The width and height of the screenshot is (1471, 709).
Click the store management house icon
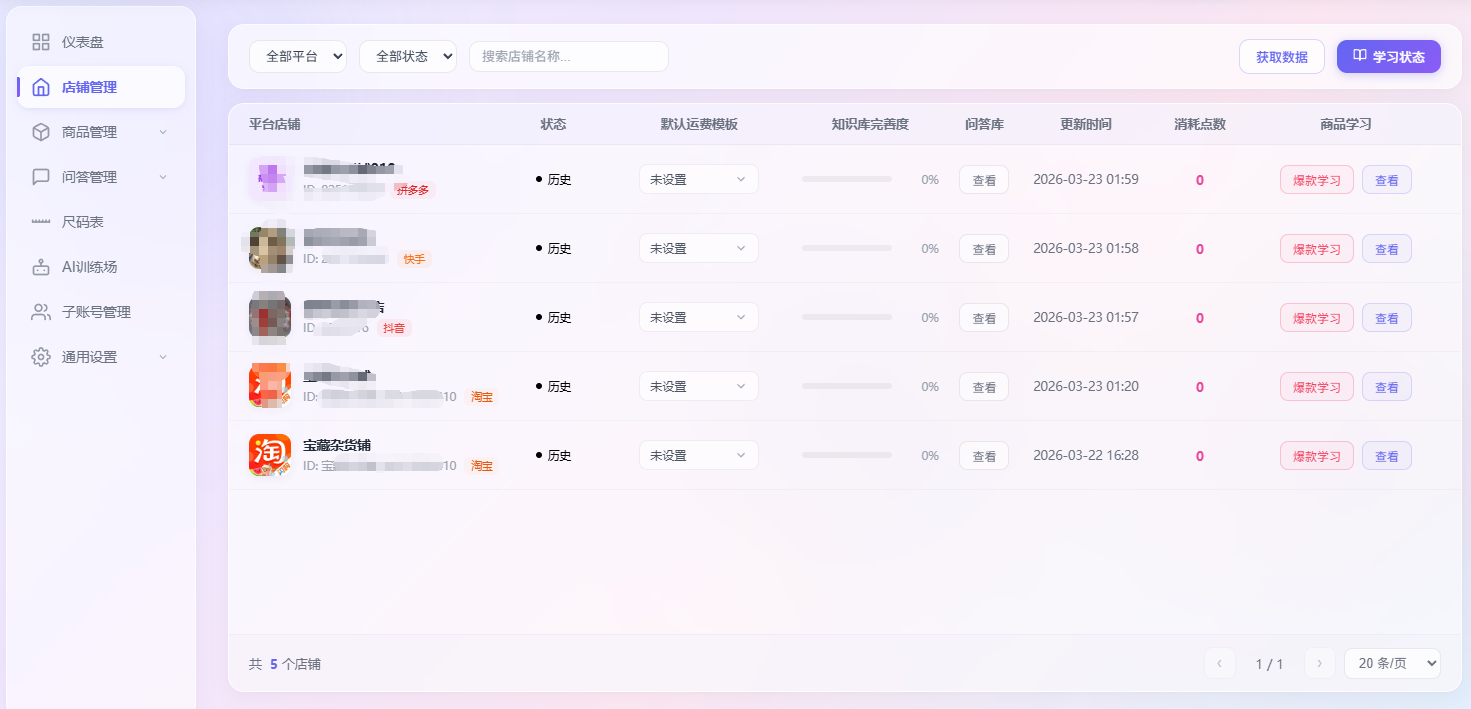pyautogui.click(x=41, y=87)
